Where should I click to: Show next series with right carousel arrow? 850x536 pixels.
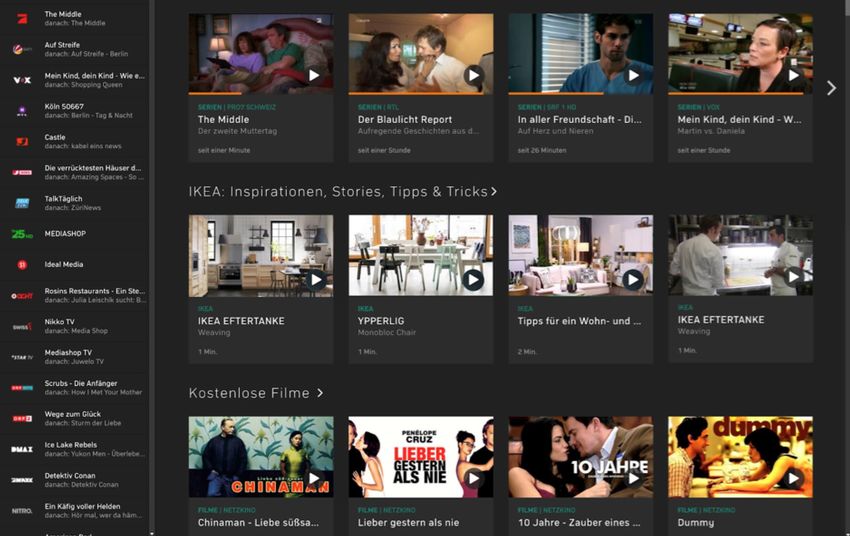coord(832,88)
